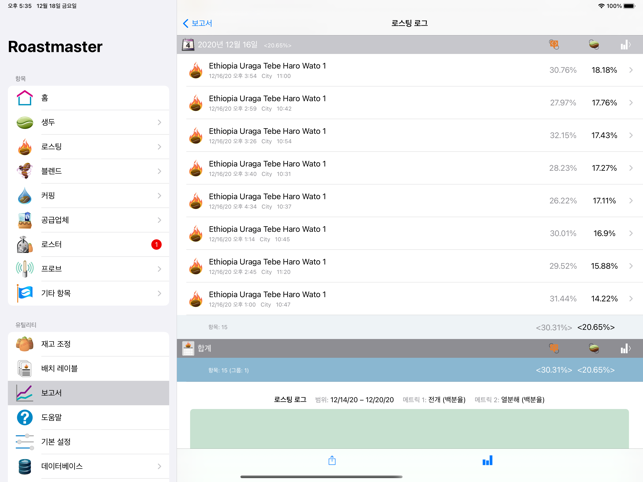This screenshot has width=643, height=482.
Task: Tap the 도움말 question mark icon
Action: (x=25, y=417)
